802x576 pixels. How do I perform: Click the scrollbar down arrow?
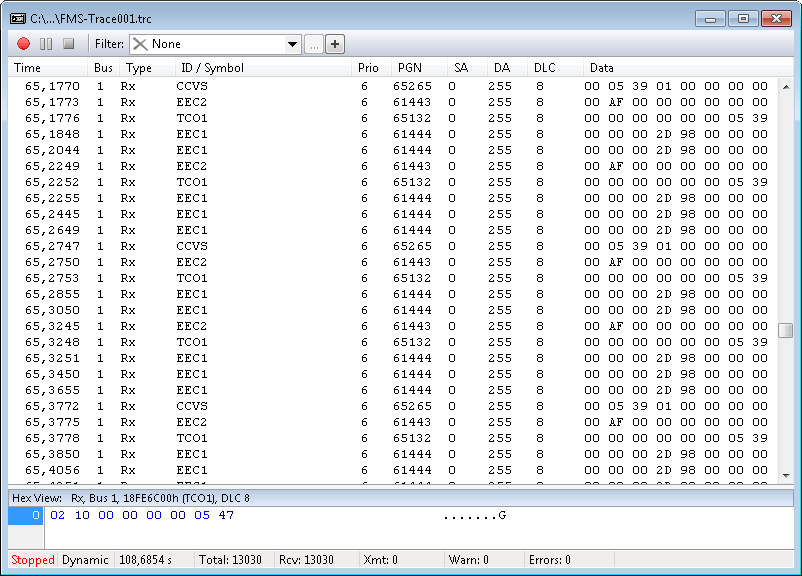(786, 476)
